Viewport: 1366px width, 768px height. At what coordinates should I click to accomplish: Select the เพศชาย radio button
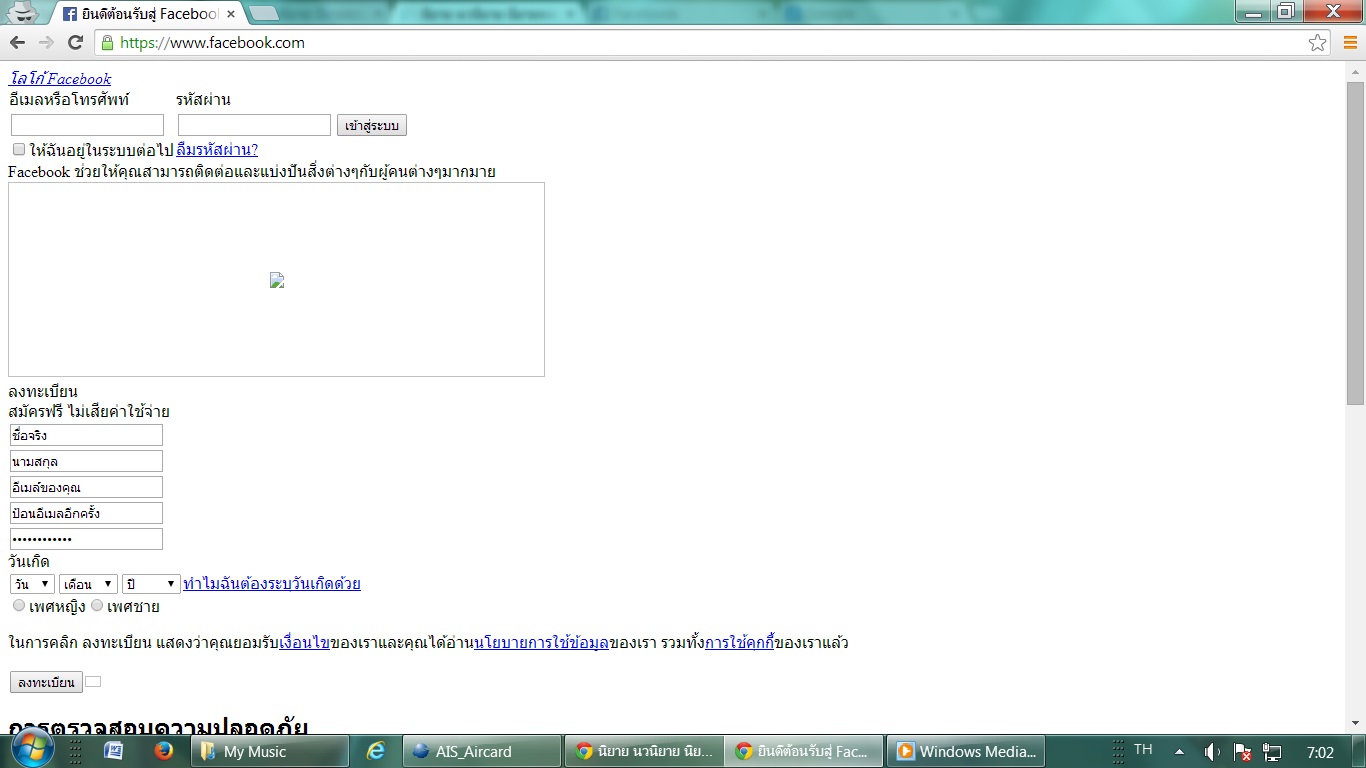click(97, 605)
